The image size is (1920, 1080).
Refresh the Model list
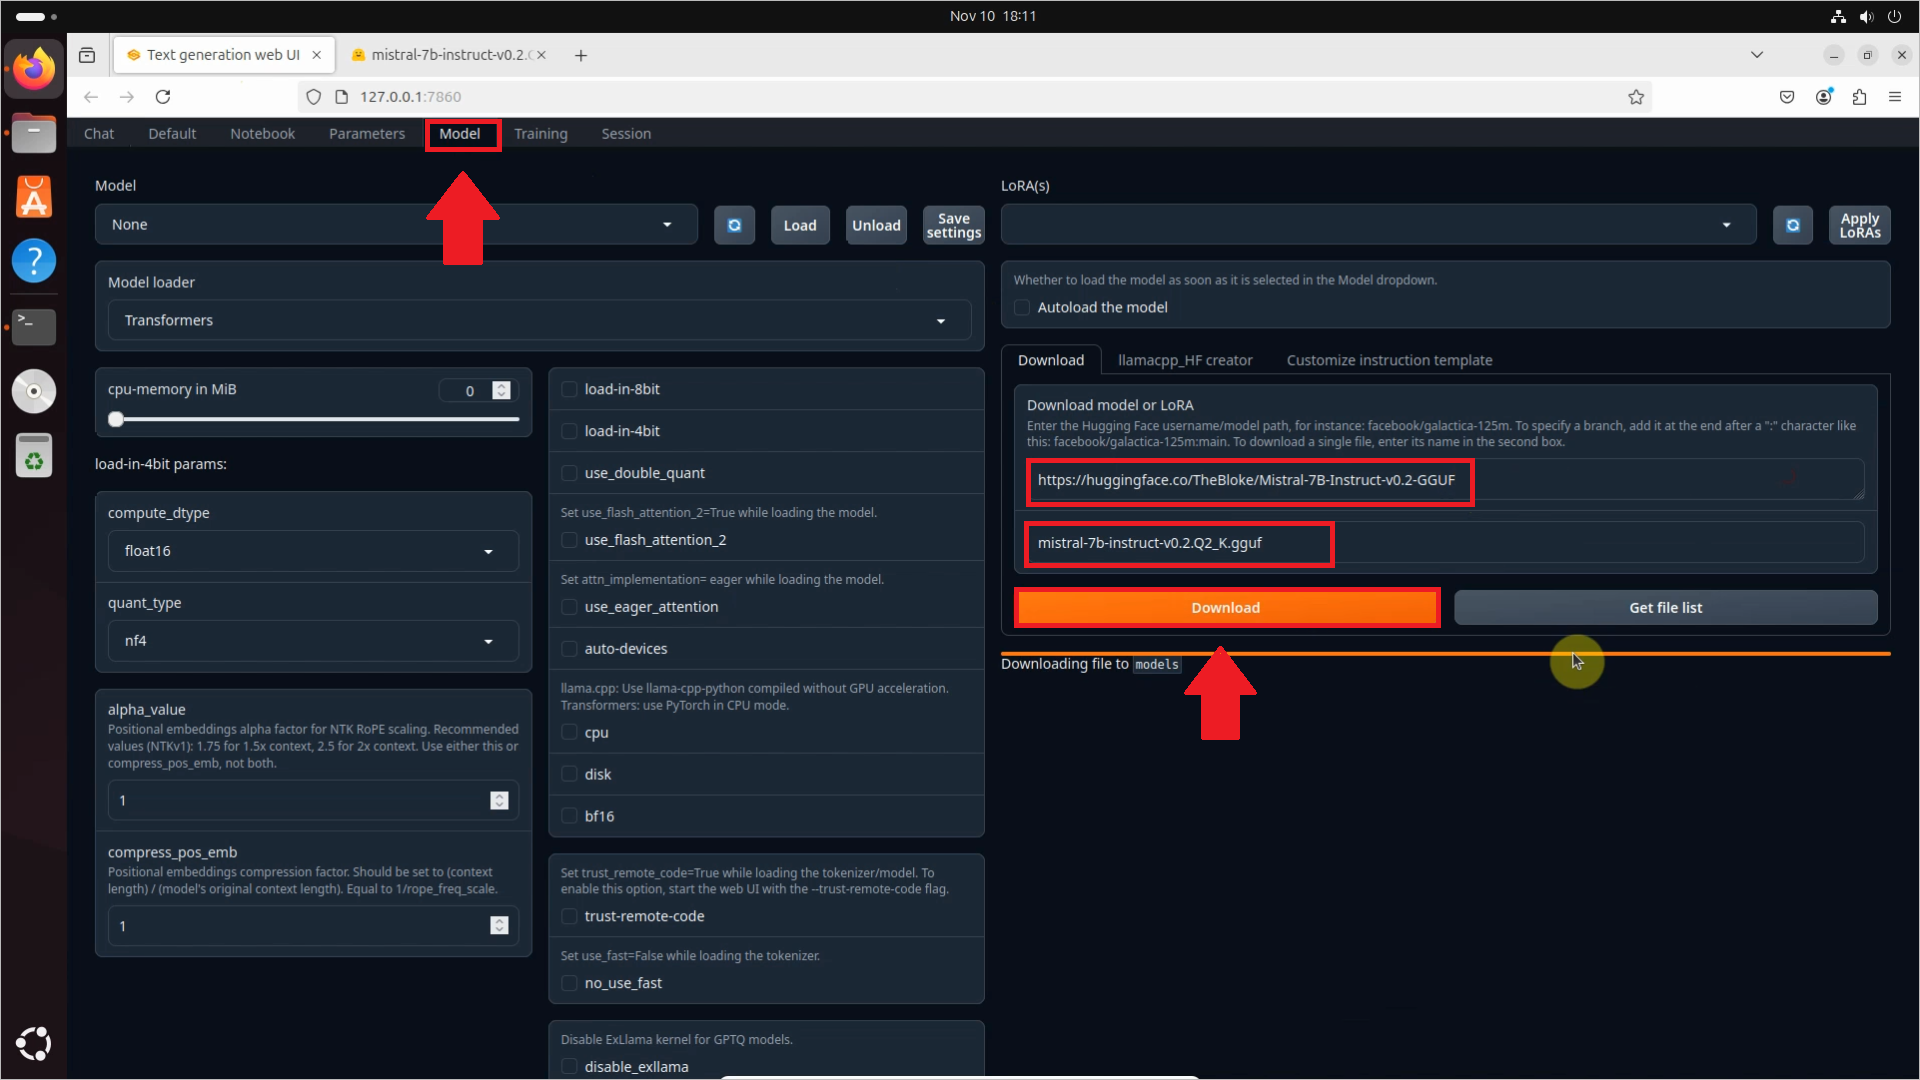click(735, 225)
